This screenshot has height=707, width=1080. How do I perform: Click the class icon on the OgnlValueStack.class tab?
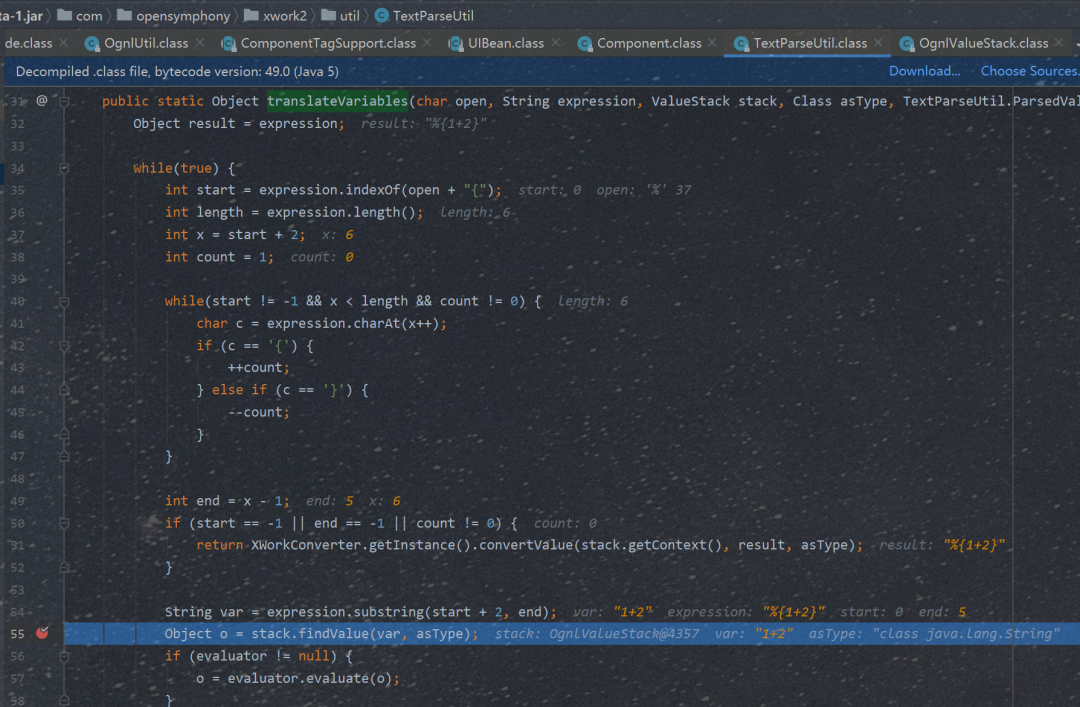pyautogui.click(x=906, y=43)
